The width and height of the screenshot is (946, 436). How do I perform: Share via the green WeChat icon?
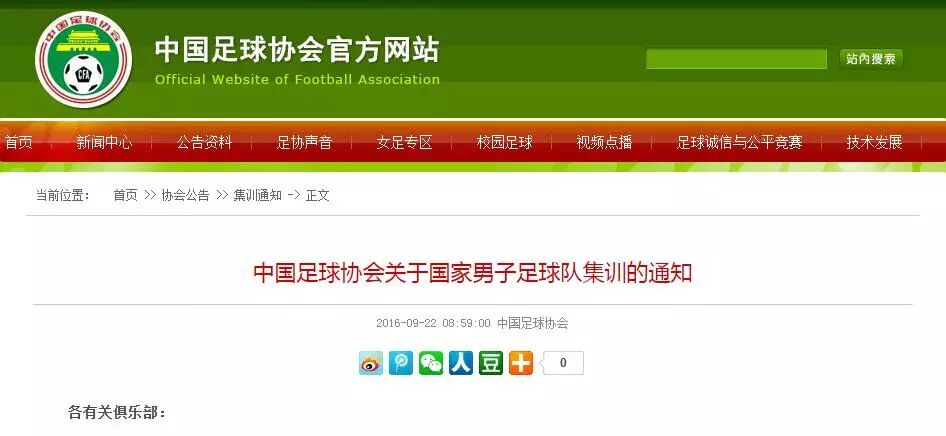click(x=431, y=363)
